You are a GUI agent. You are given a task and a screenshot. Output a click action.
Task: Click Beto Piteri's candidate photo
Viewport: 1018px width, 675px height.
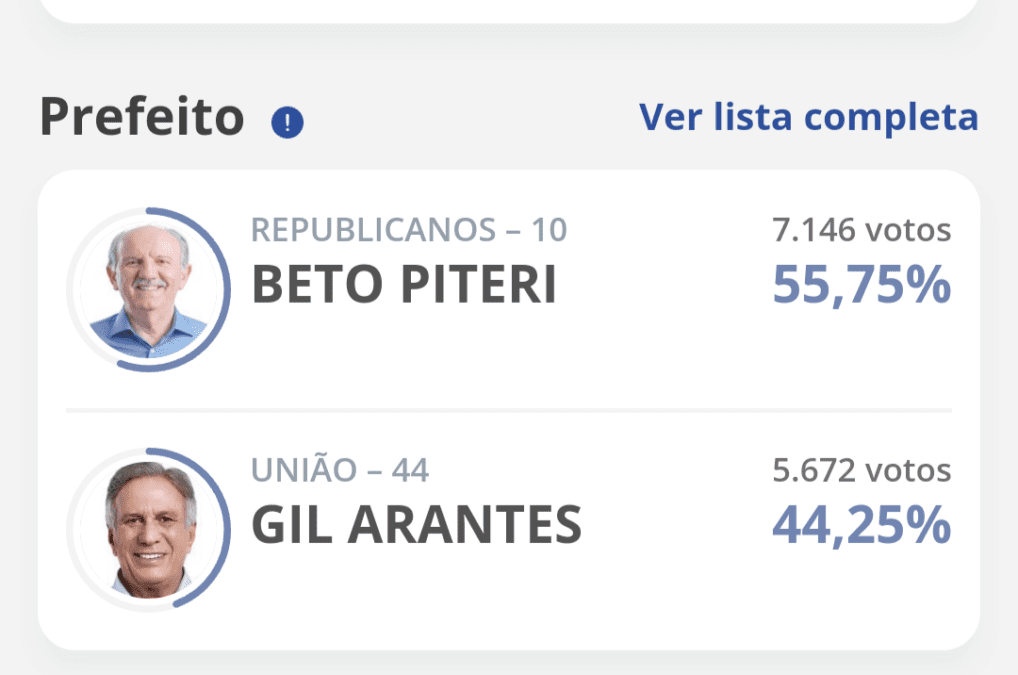pyautogui.click(x=147, y=289)
